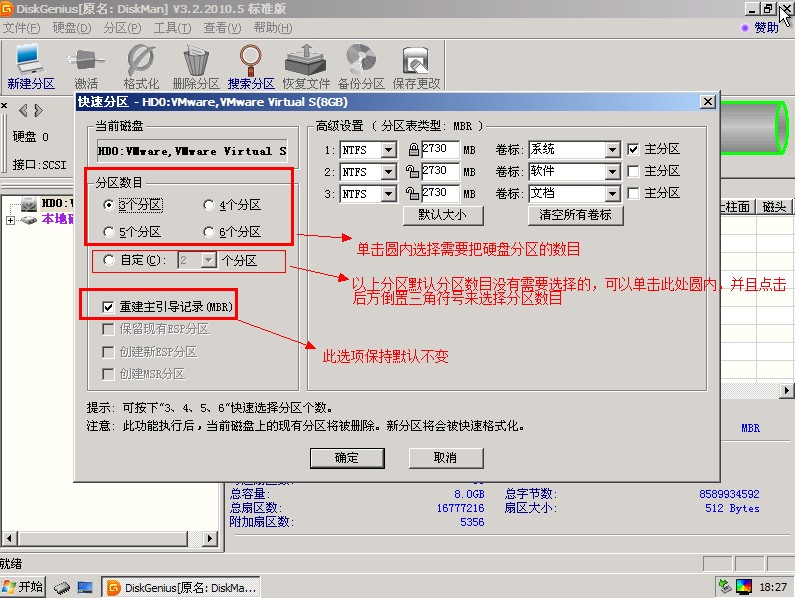The height and width of the screenshot is (598, 795).
Task: Uncheck 主分区 for partition 1
Action: 633,149
